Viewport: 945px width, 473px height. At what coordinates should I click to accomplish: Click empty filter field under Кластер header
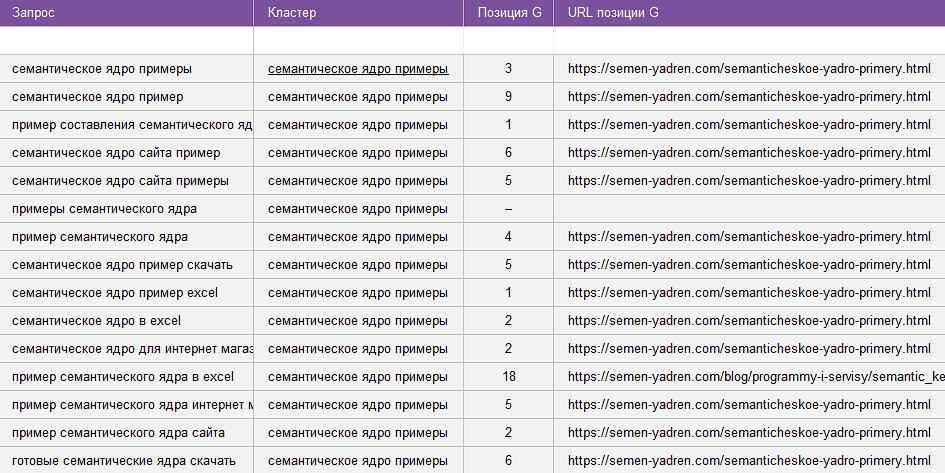358,41
